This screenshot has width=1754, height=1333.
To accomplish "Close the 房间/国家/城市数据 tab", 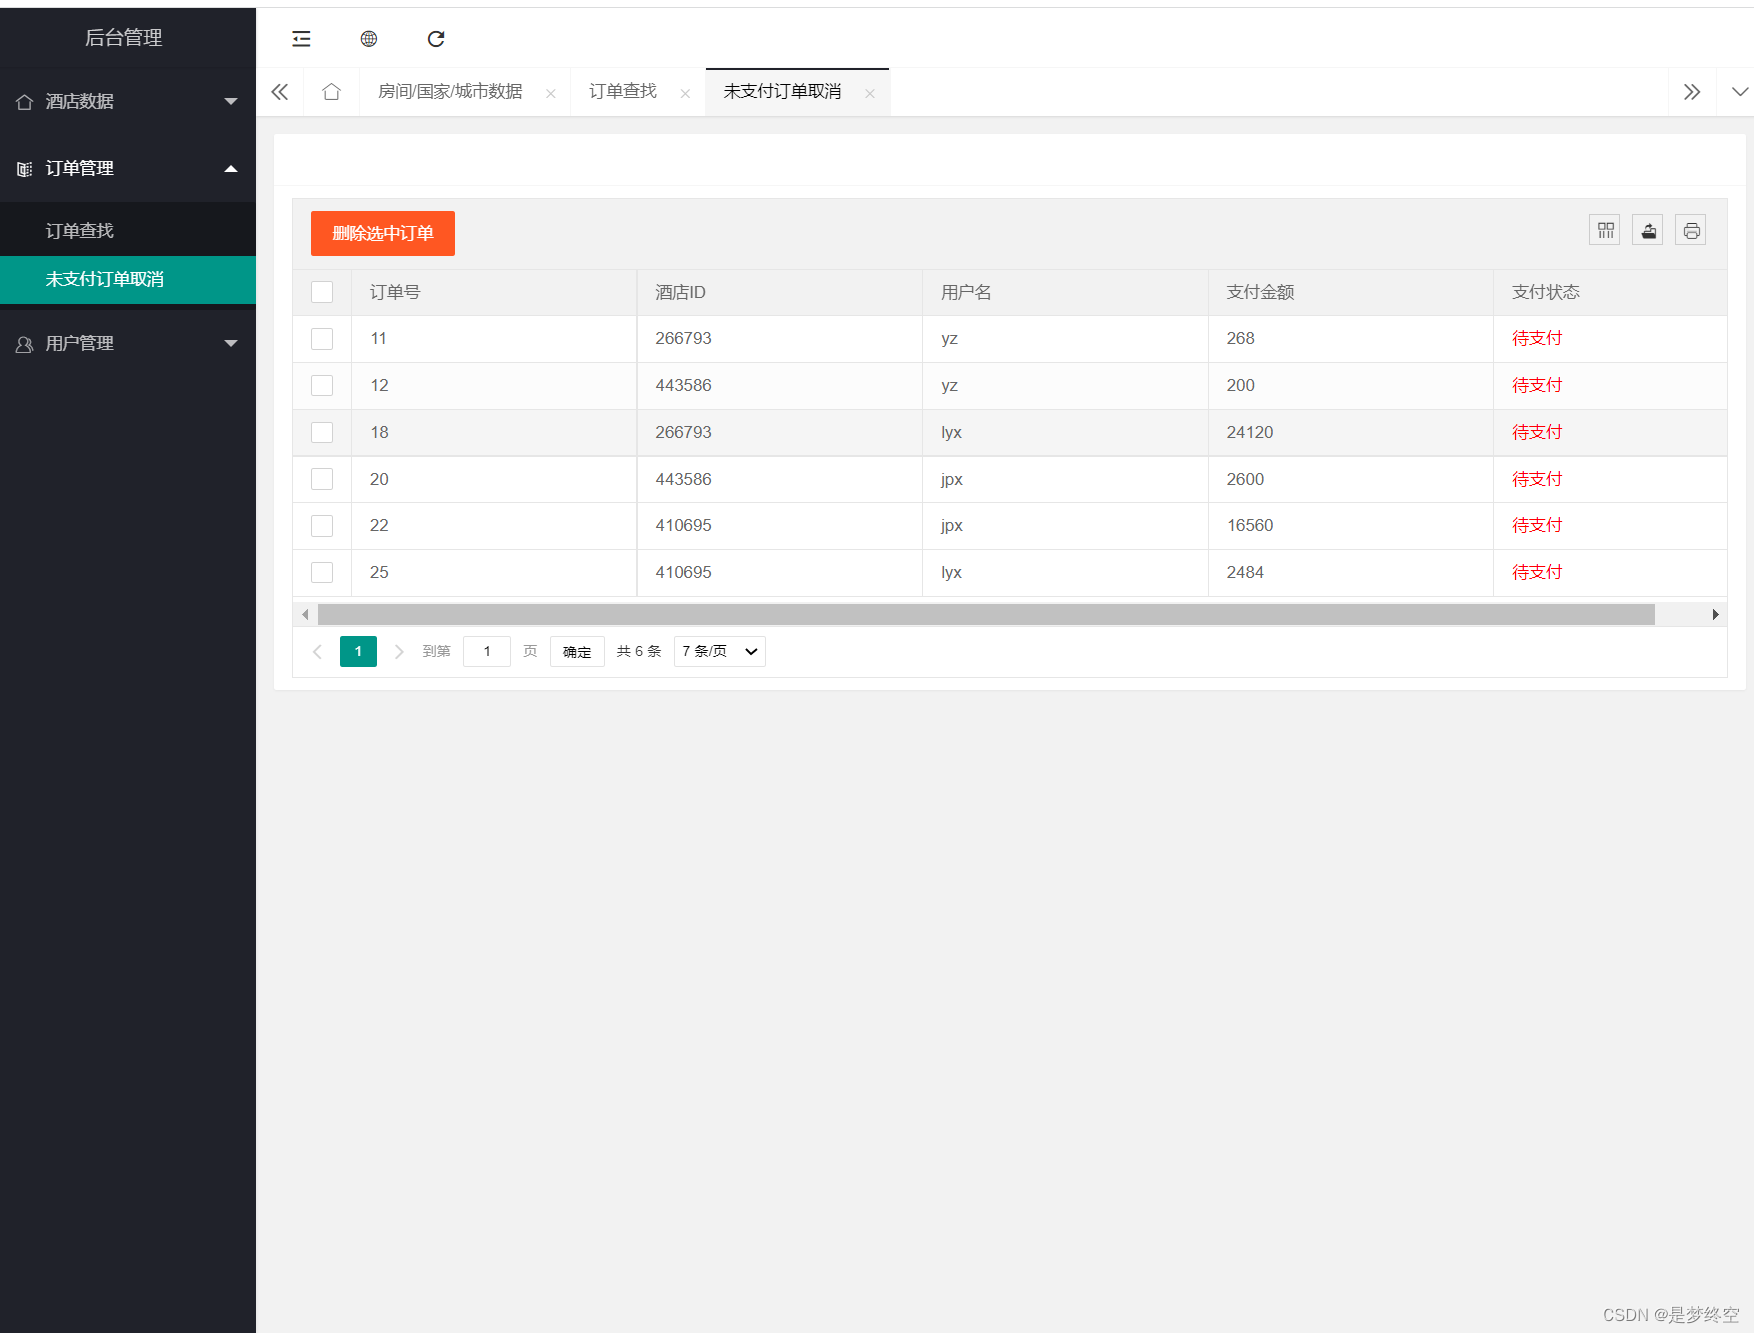I will pos(551,94).
